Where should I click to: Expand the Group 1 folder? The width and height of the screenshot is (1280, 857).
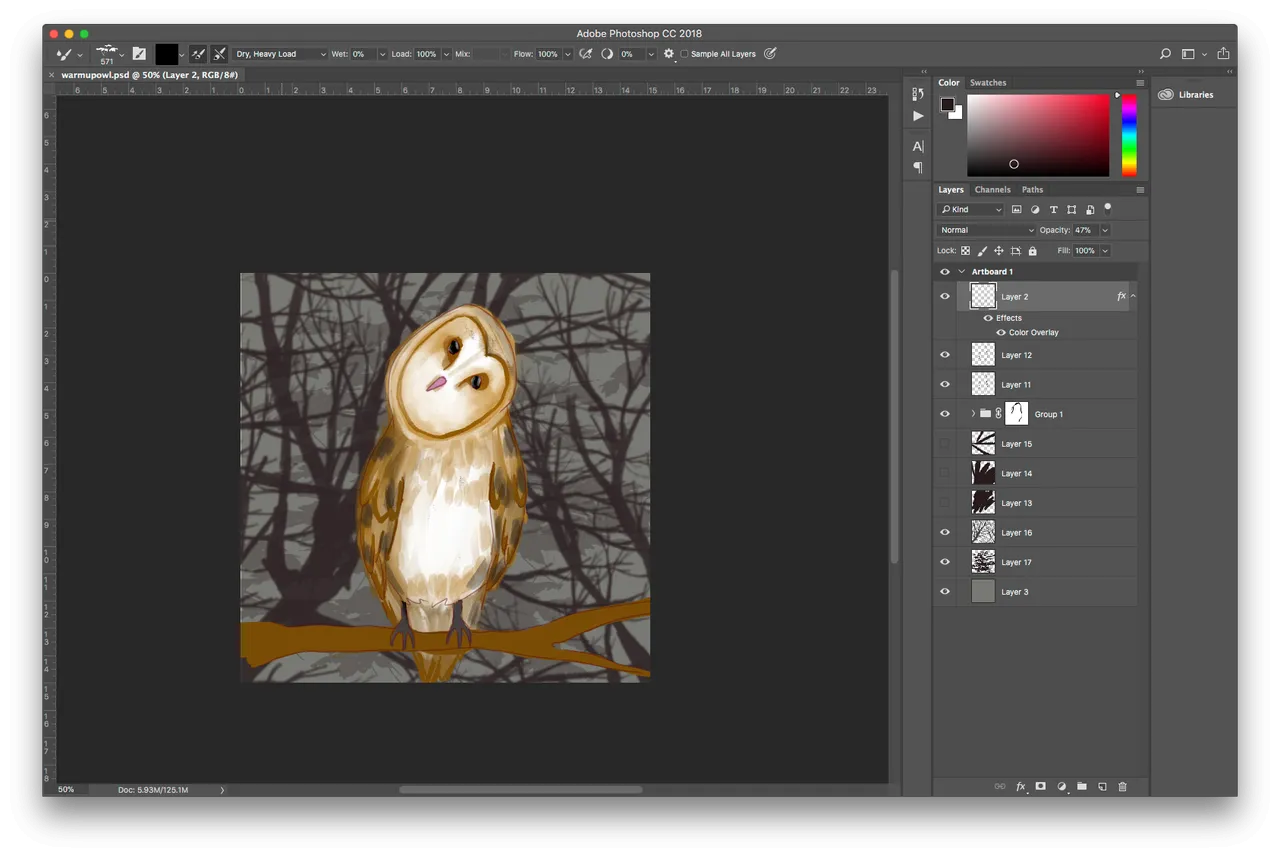click(x=973, y=414)
